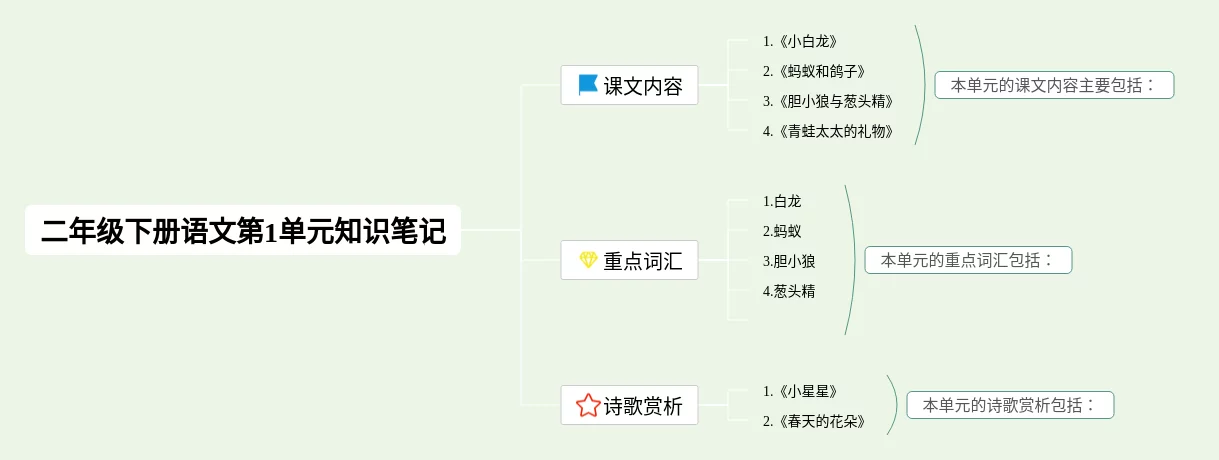Select vocabulary item 4.葱头精
This screenshot has height=460, width=1219.
[x=789, y=291]
